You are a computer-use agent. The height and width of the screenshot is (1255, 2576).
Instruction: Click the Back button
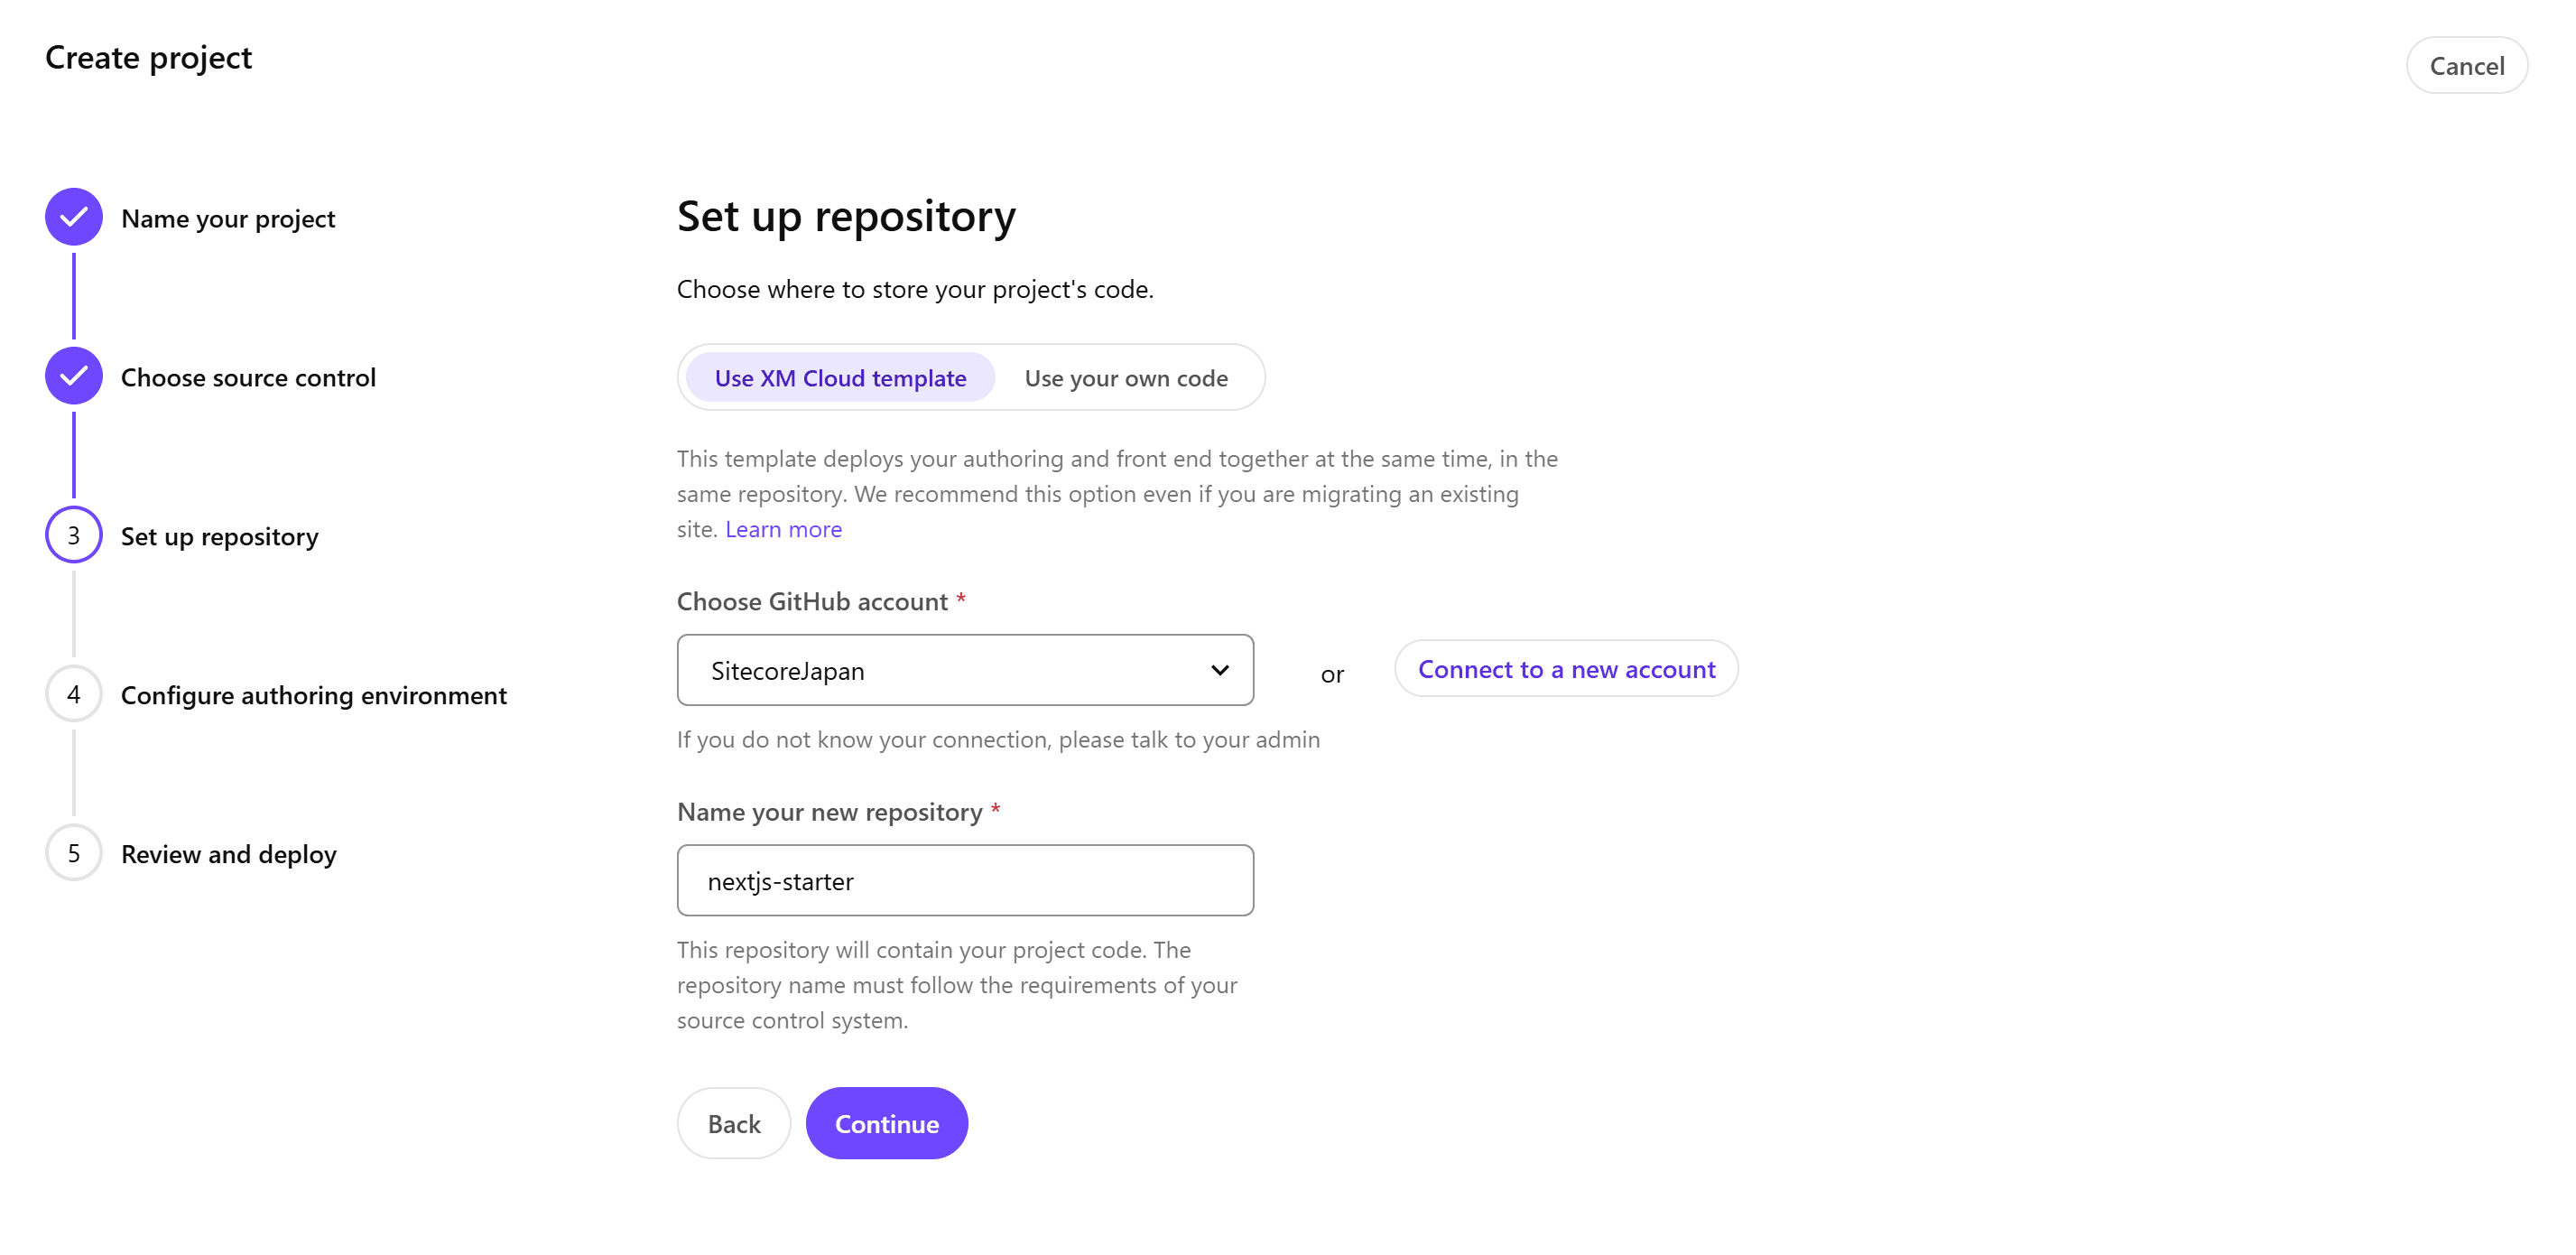point(733,1123)
